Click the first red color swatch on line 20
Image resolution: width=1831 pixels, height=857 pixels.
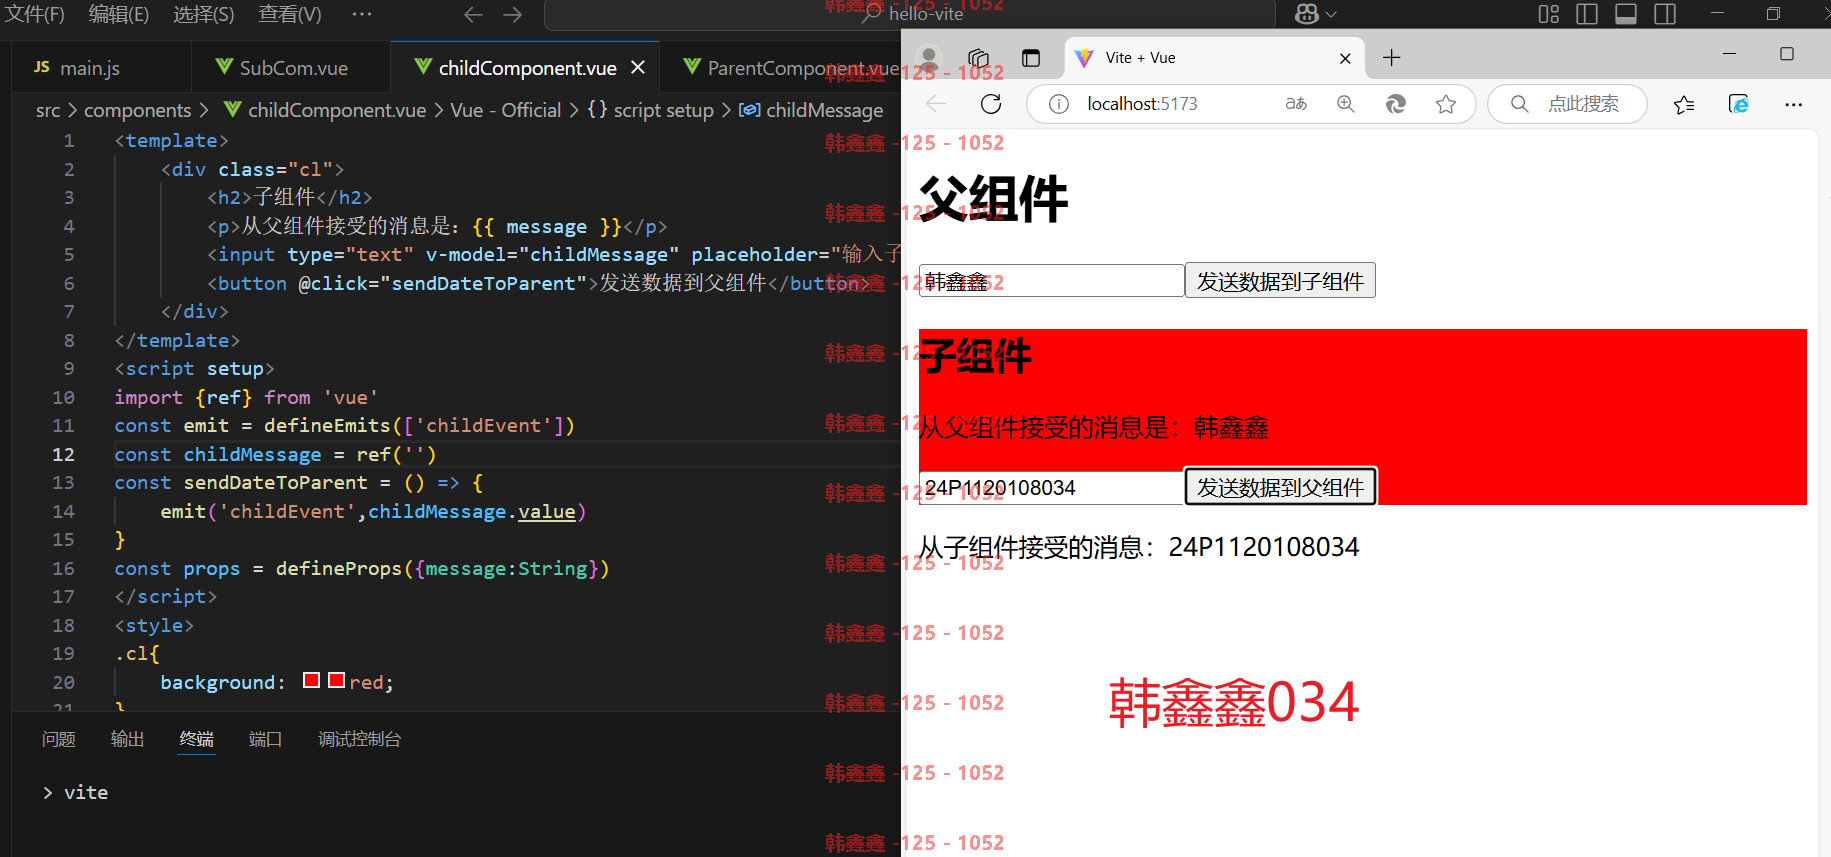click(311, 680)
